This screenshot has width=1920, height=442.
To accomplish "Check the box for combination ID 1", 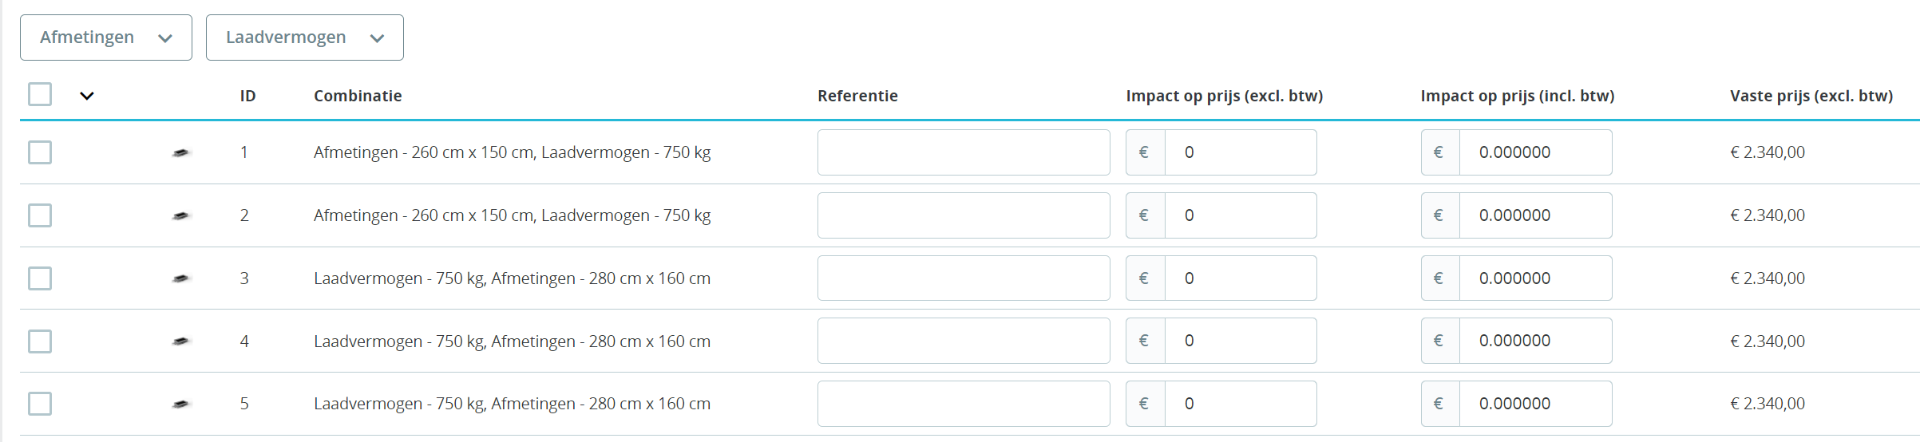I will tap(40, 152).
